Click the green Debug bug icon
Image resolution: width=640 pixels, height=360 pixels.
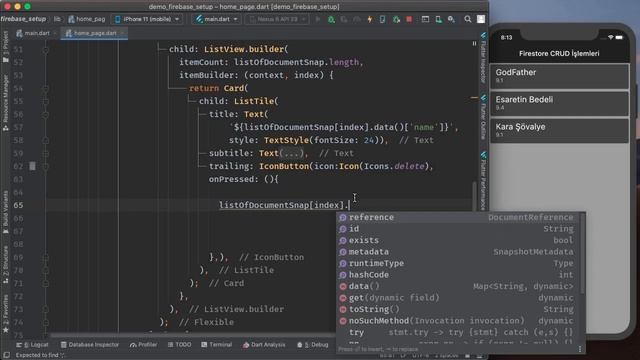[x=331, y=19]
